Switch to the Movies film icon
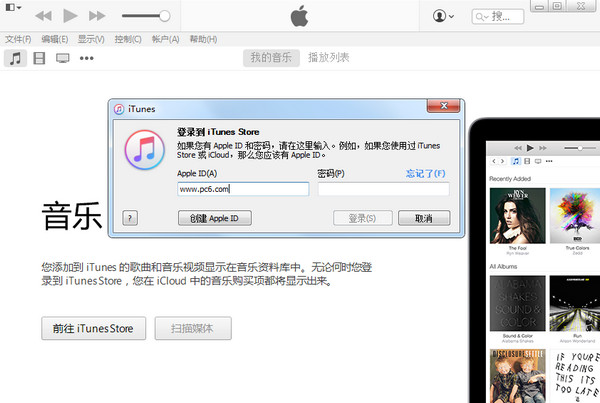600x403 pixels. [x=39, y=58]
